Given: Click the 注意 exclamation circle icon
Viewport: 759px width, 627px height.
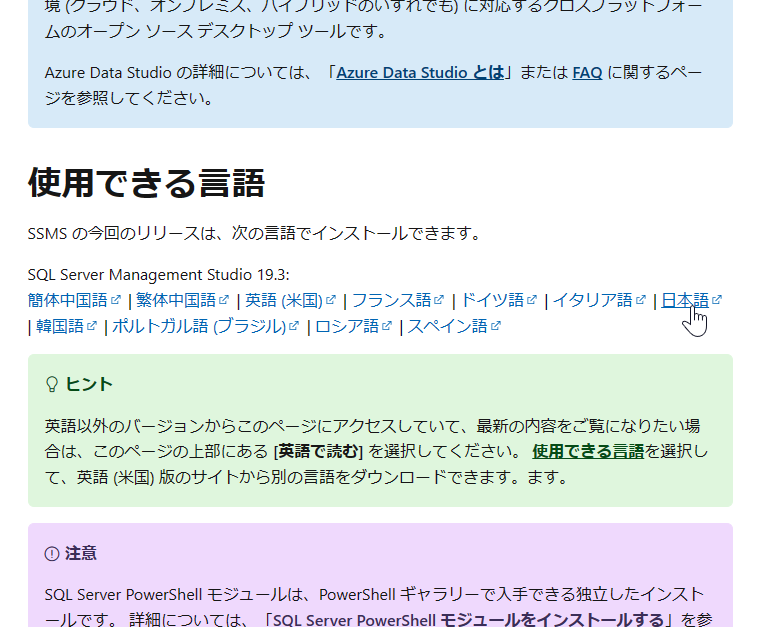Looking at the screenshot, I should coord(52,553).
